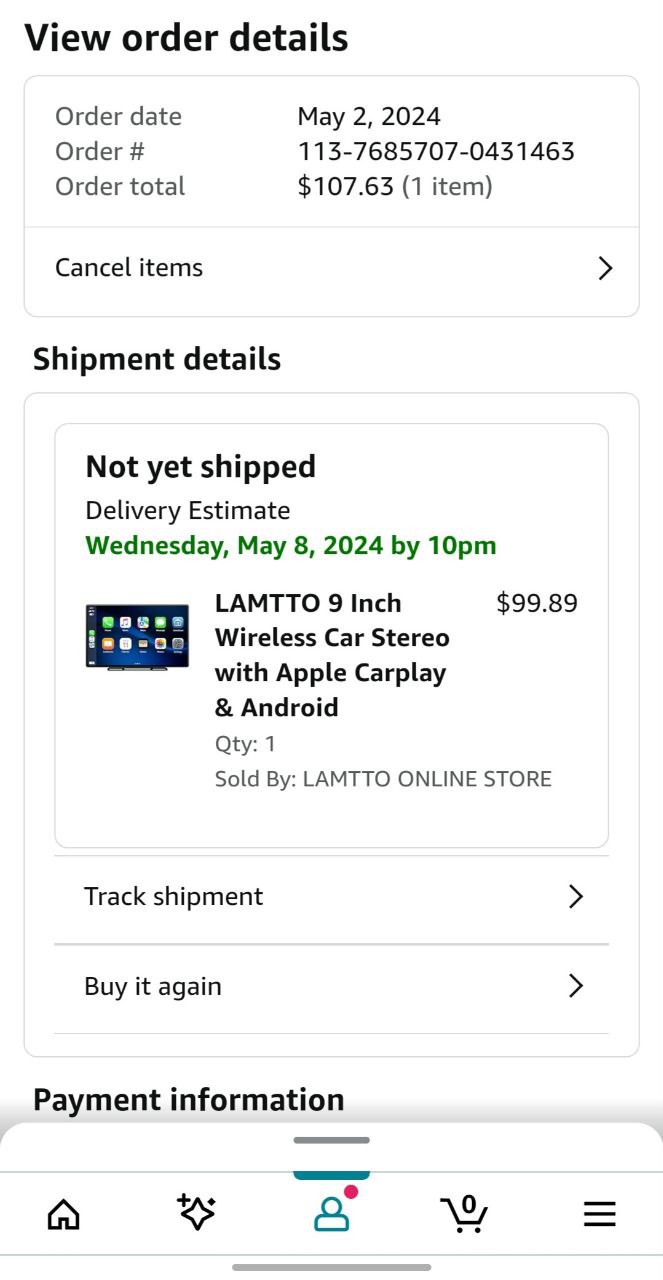Tap LAMTTO ONLINE STORE seller name
The image size is (663, 1280).
[x=426, y=779]
